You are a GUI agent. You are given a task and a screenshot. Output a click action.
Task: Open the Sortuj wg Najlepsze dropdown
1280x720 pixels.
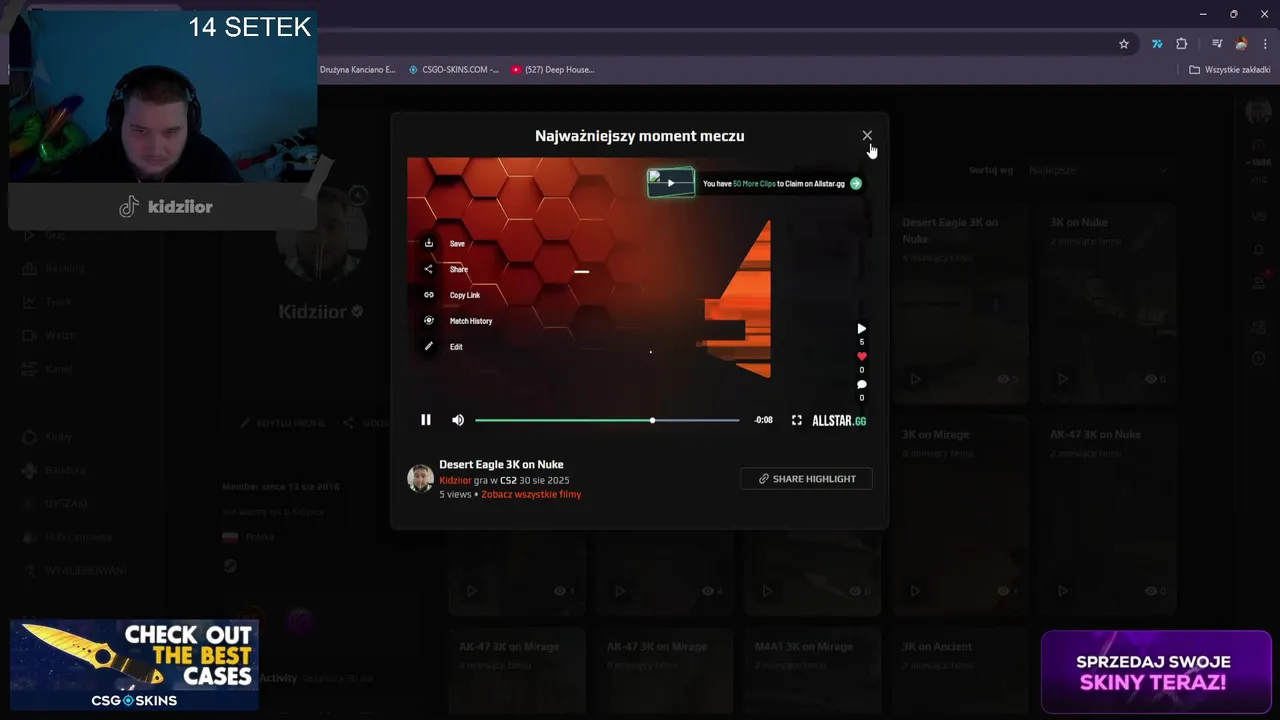(x=1098, y=170)
